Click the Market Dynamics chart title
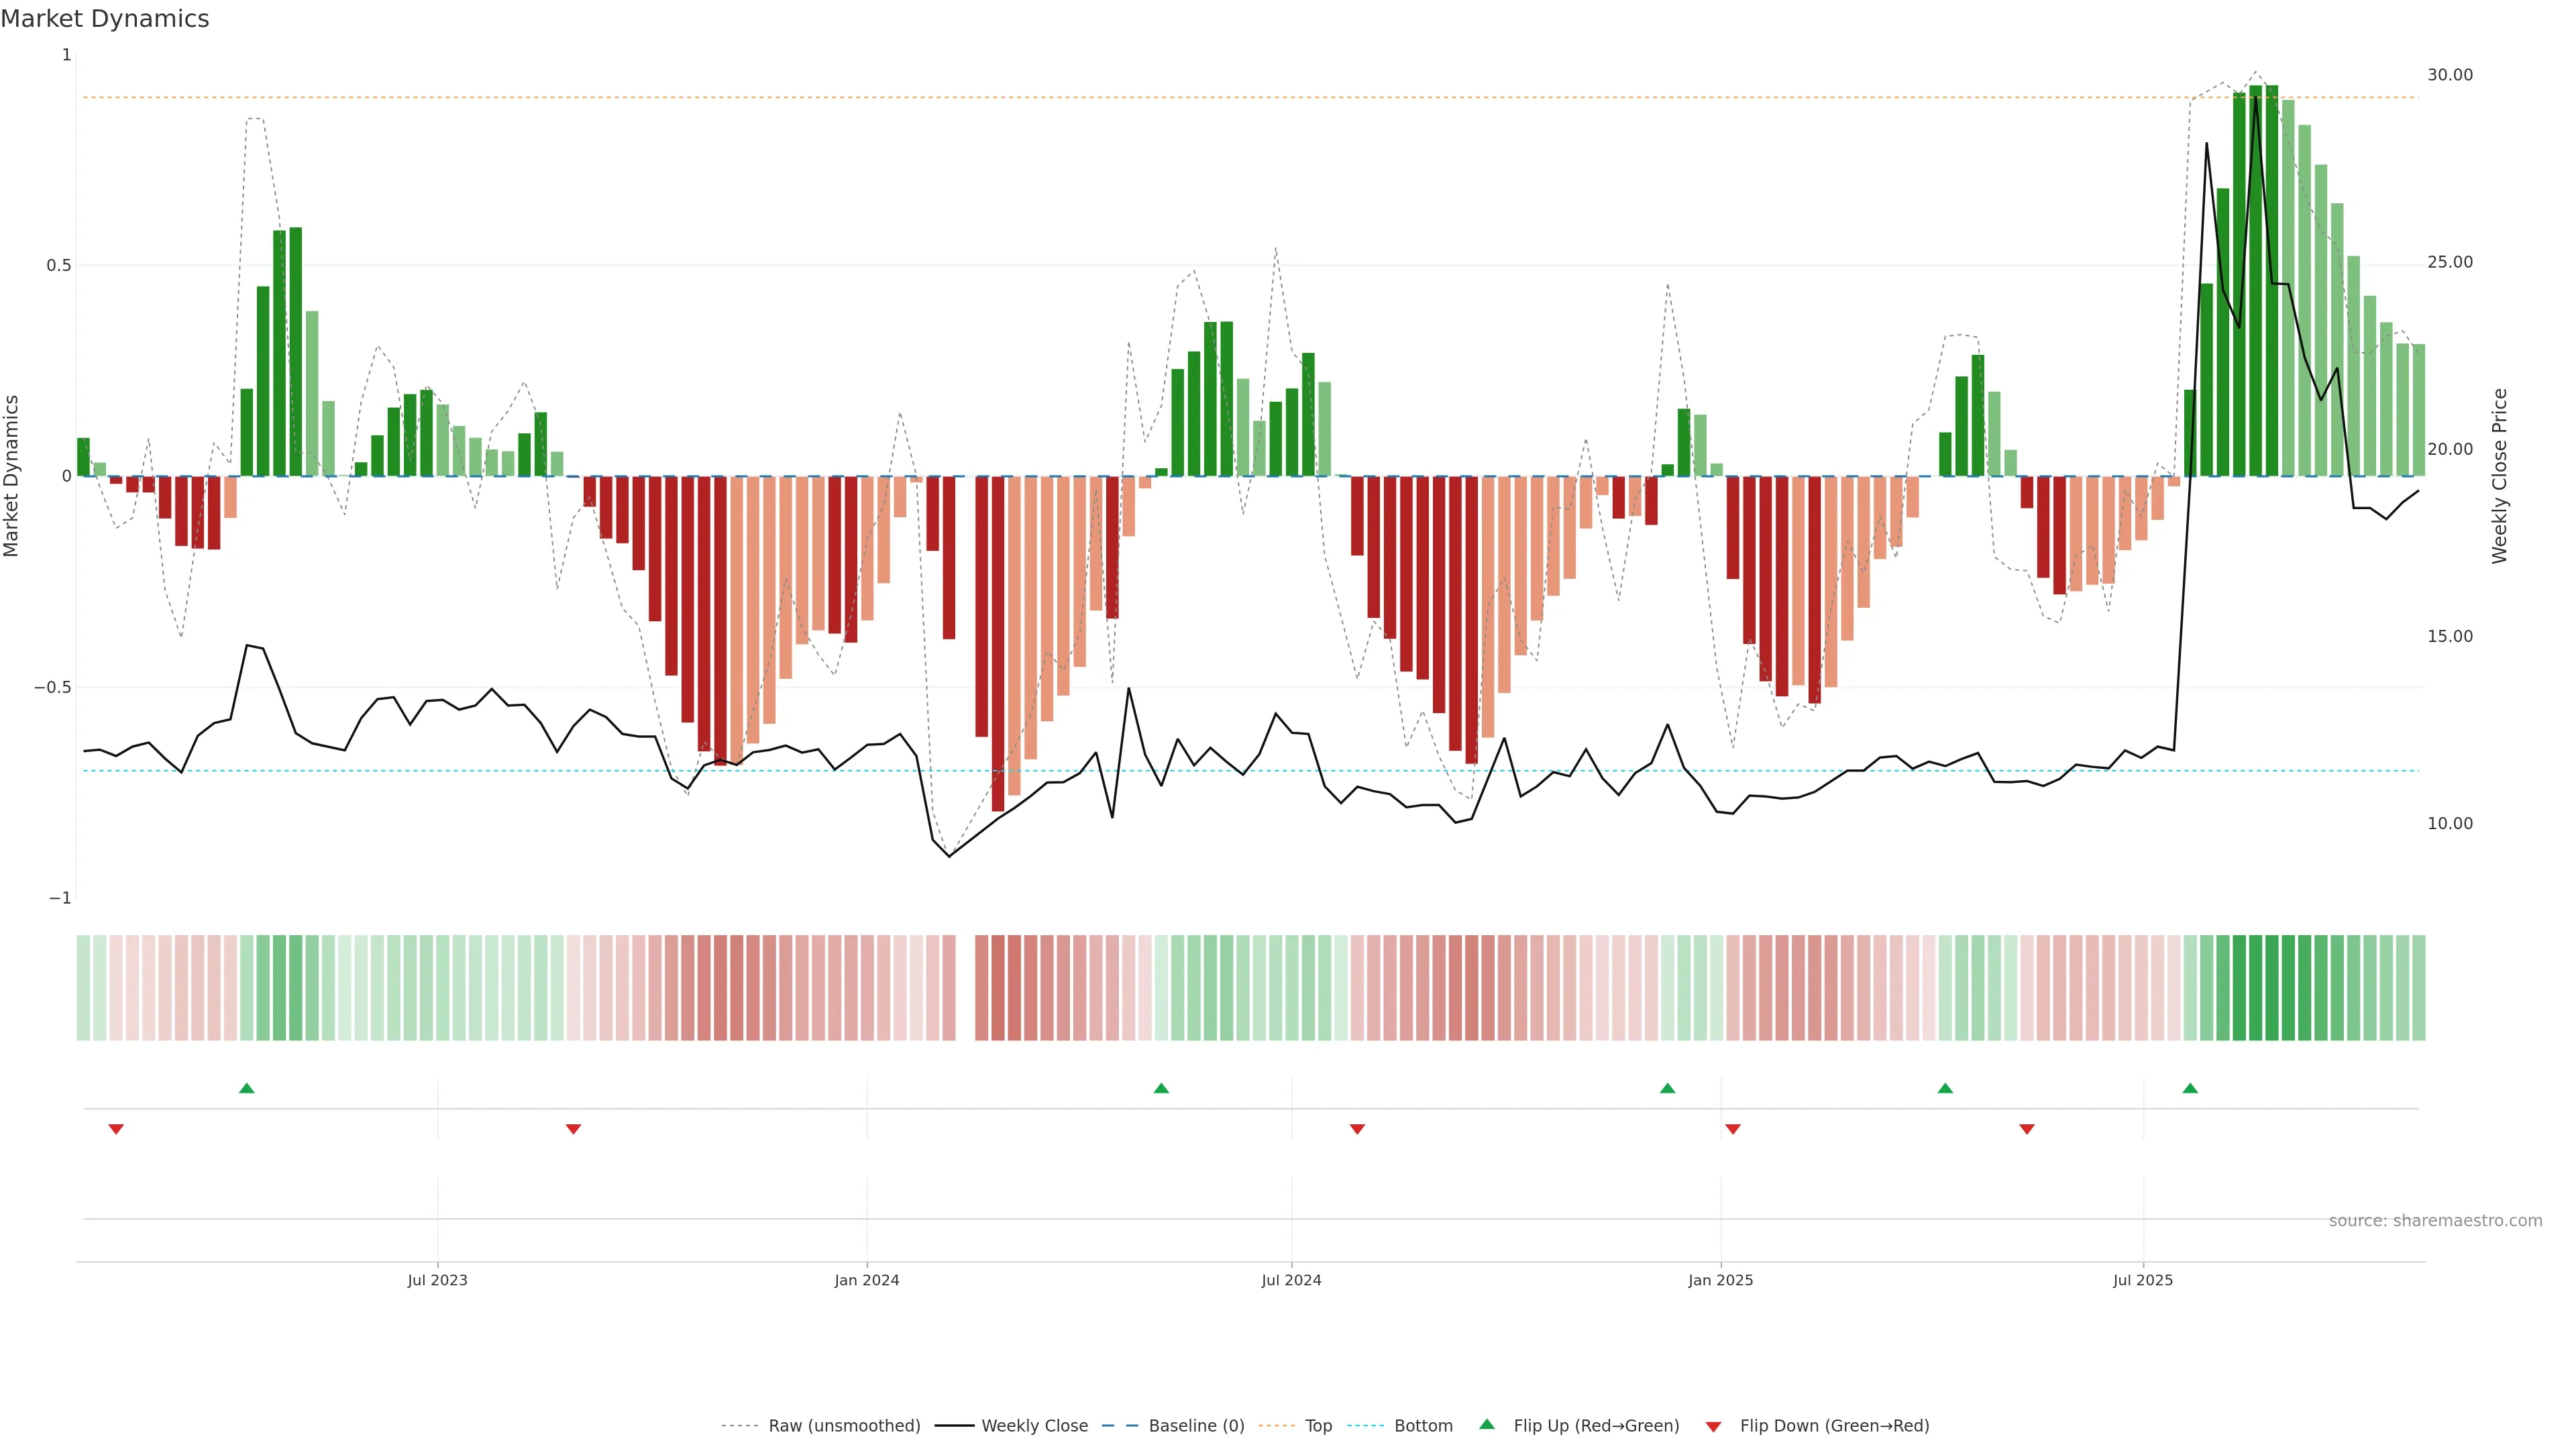2576x1449 pixels. click(105, 19)
